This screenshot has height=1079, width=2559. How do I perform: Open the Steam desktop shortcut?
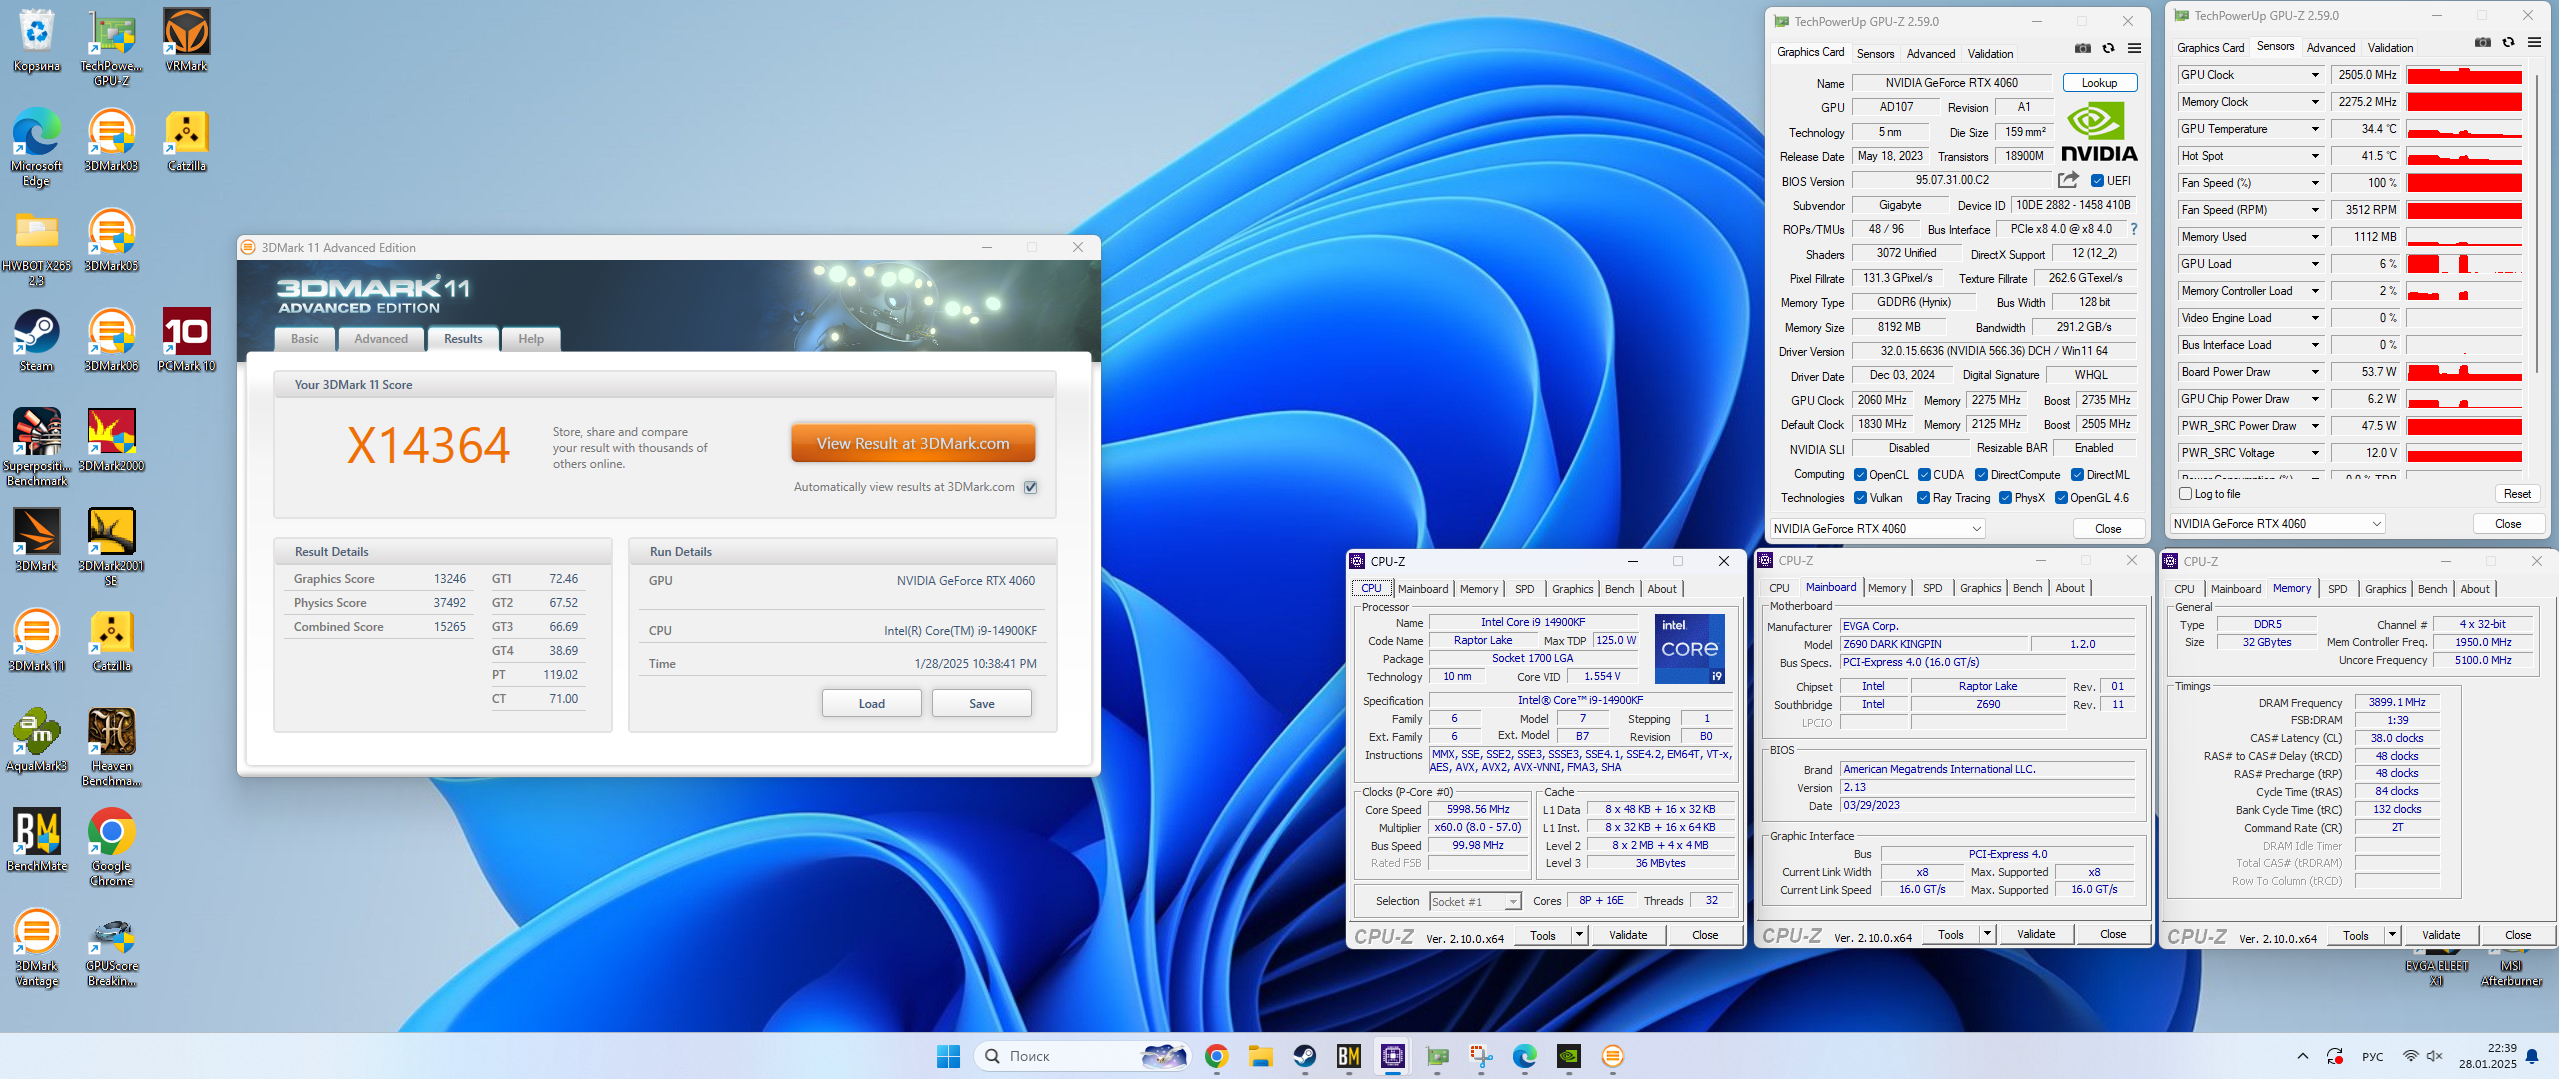point(37,340)
